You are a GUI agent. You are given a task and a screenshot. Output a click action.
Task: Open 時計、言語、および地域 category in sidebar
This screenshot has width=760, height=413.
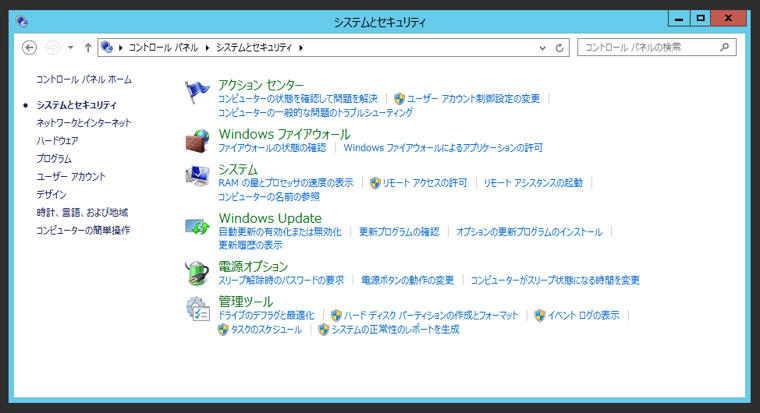tap(82, 212)
